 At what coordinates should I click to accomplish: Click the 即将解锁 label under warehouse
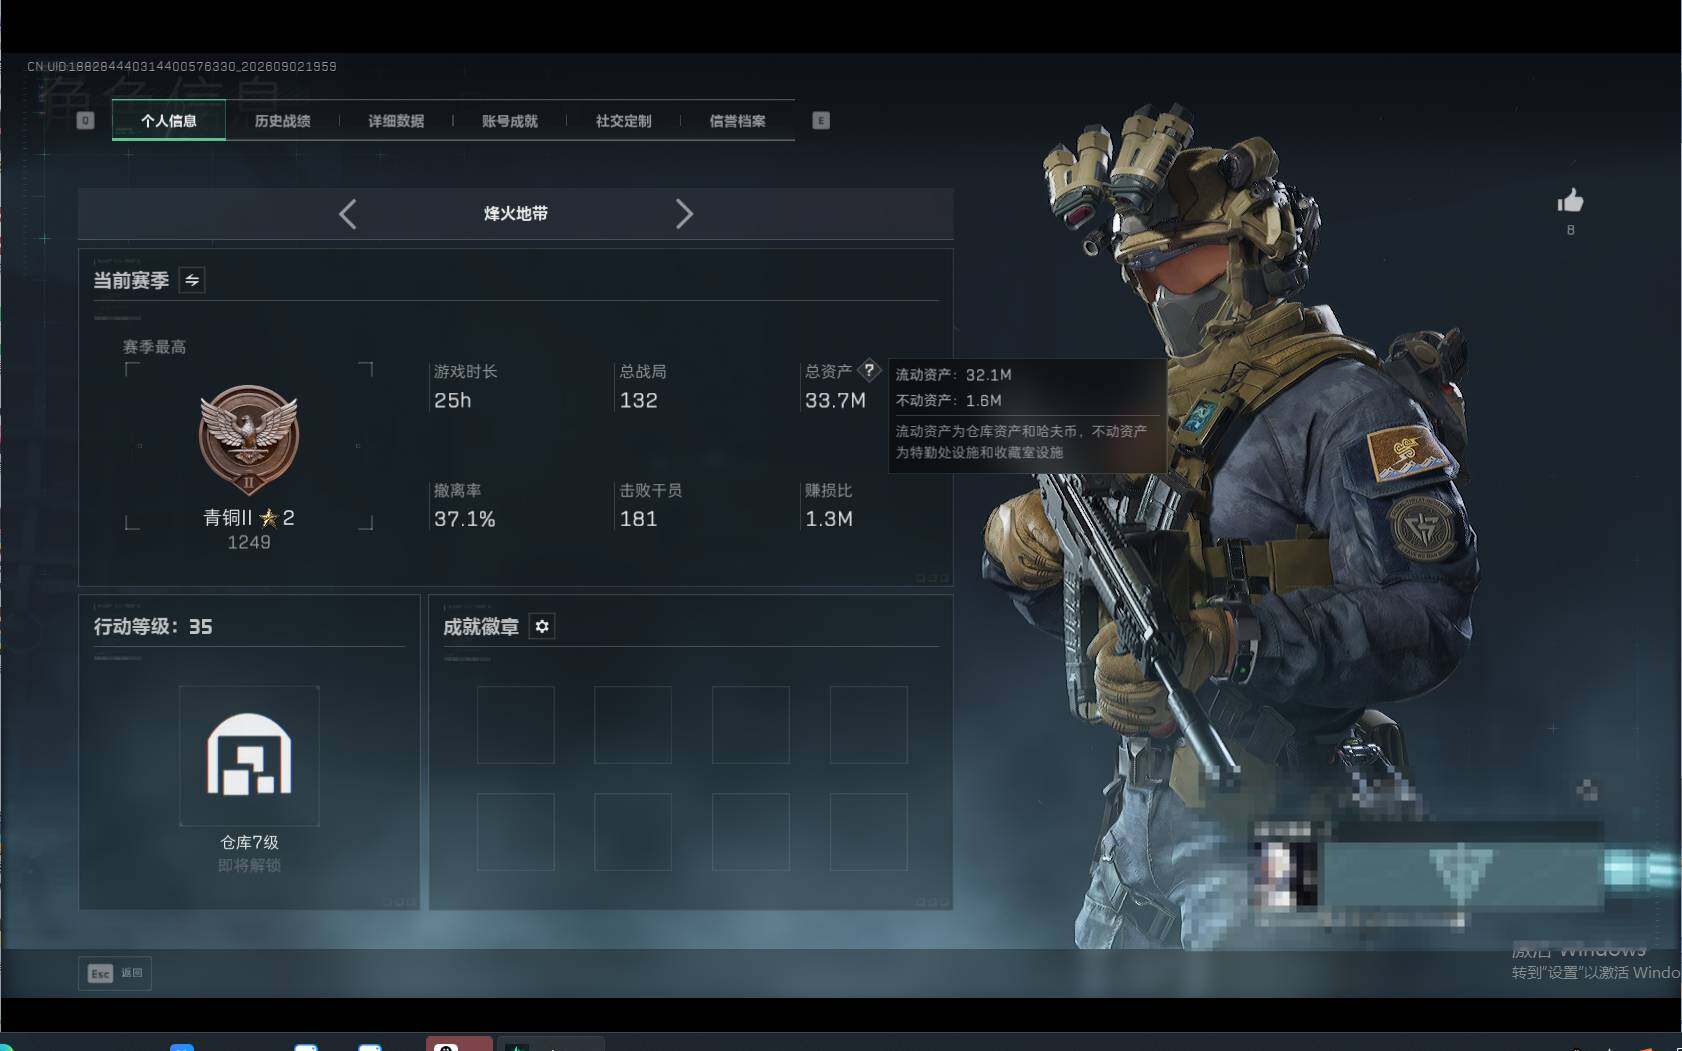coord(249,865)
